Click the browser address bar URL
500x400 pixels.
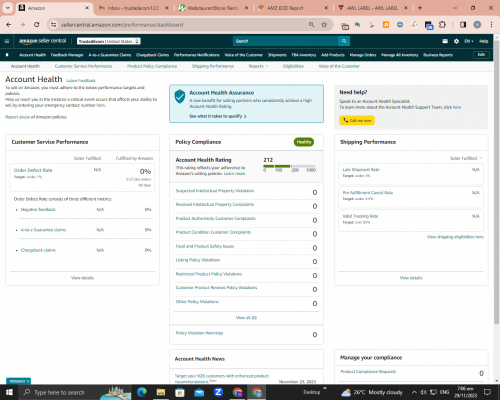click(x=122, y=25)
